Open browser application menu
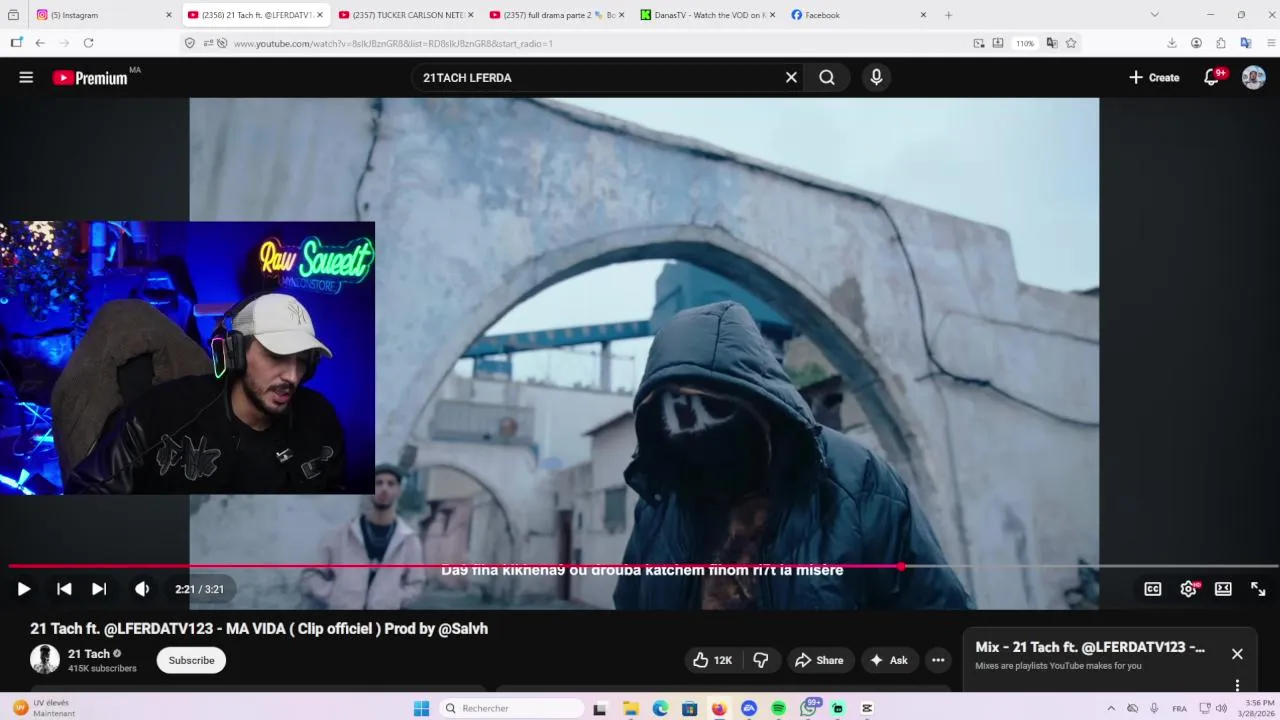 pyautogui.click(x=1271, y=43)
